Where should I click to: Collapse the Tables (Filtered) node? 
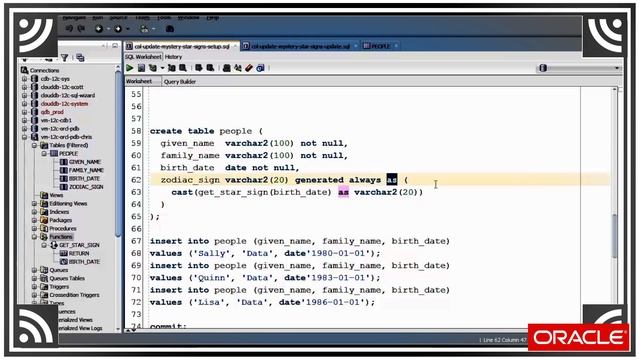pyautogui.click(x=34, y=145)
